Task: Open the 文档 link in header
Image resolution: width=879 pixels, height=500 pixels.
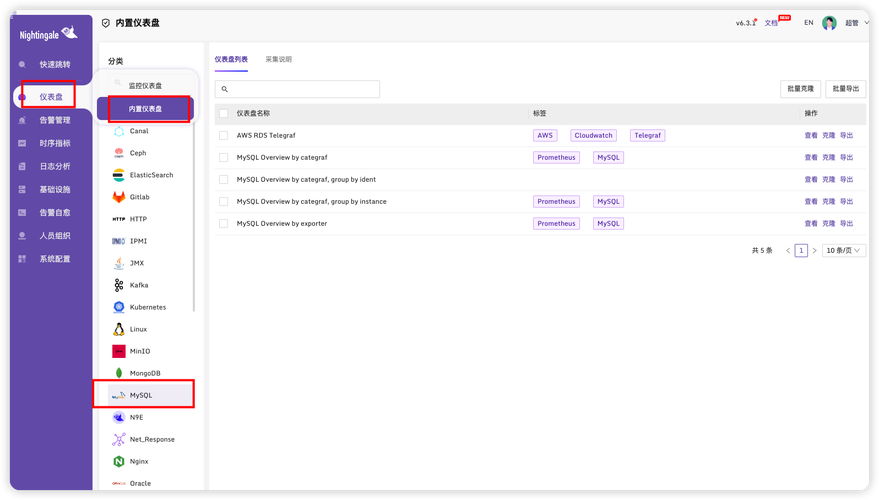Action: tap(771, 23)
